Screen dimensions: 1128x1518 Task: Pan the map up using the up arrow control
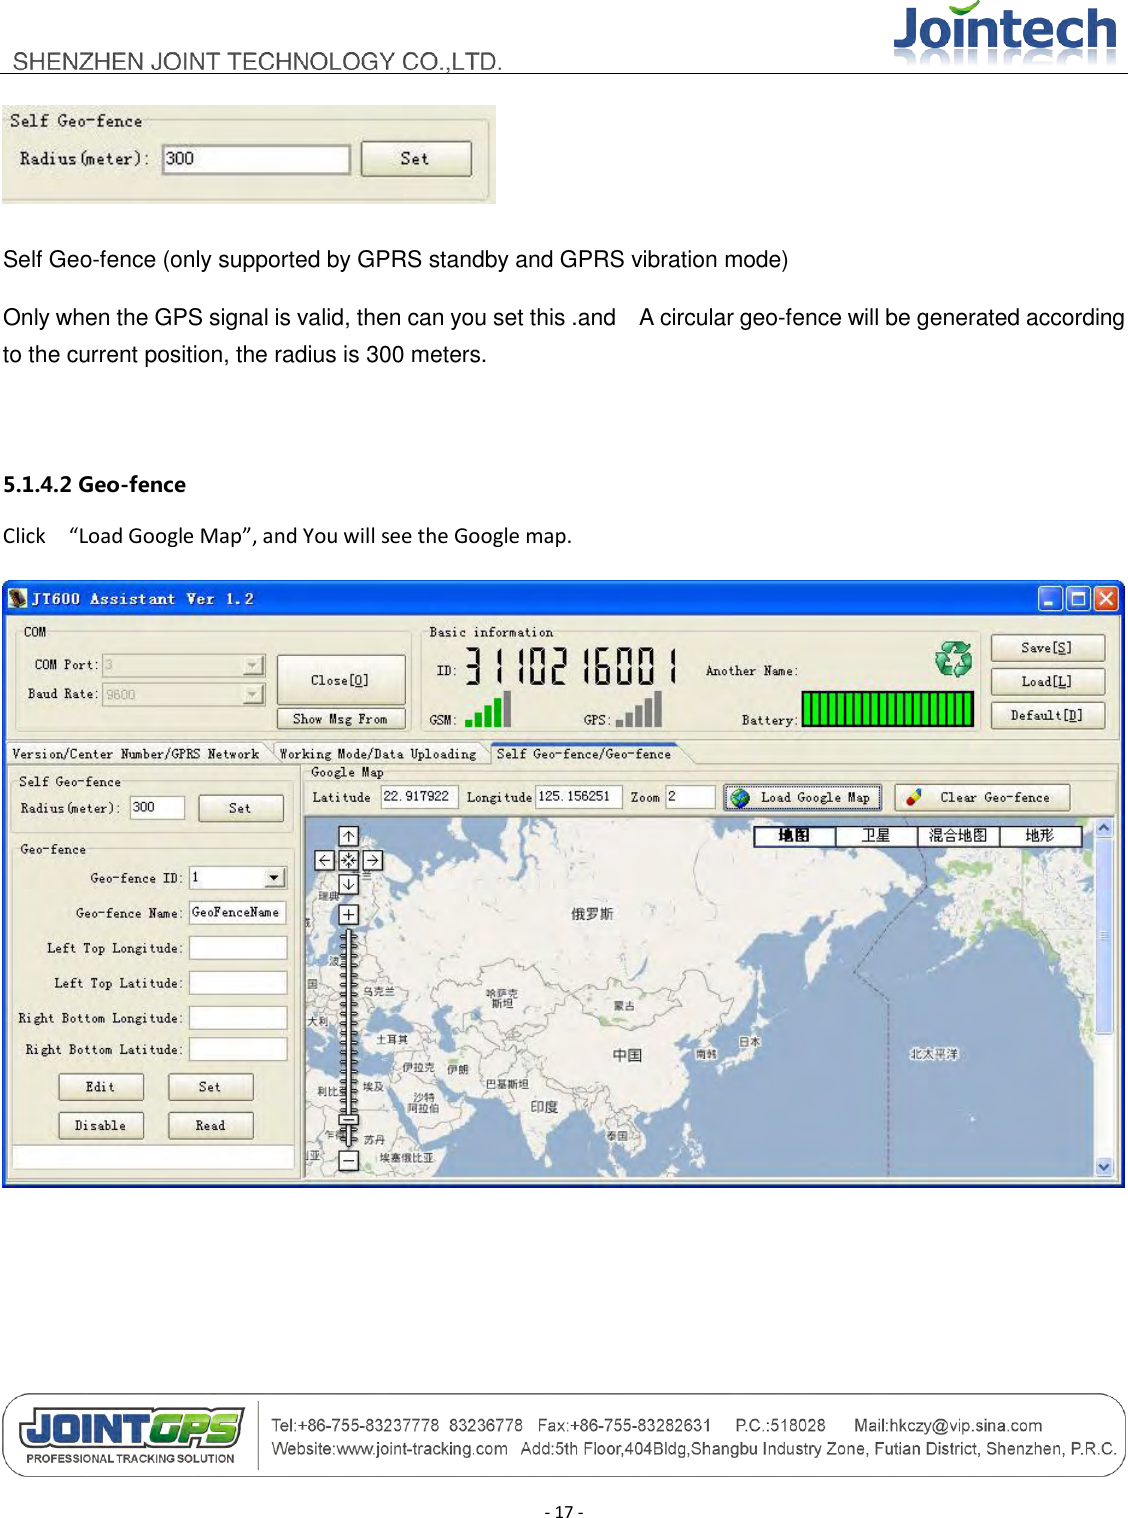pos(348,836)
